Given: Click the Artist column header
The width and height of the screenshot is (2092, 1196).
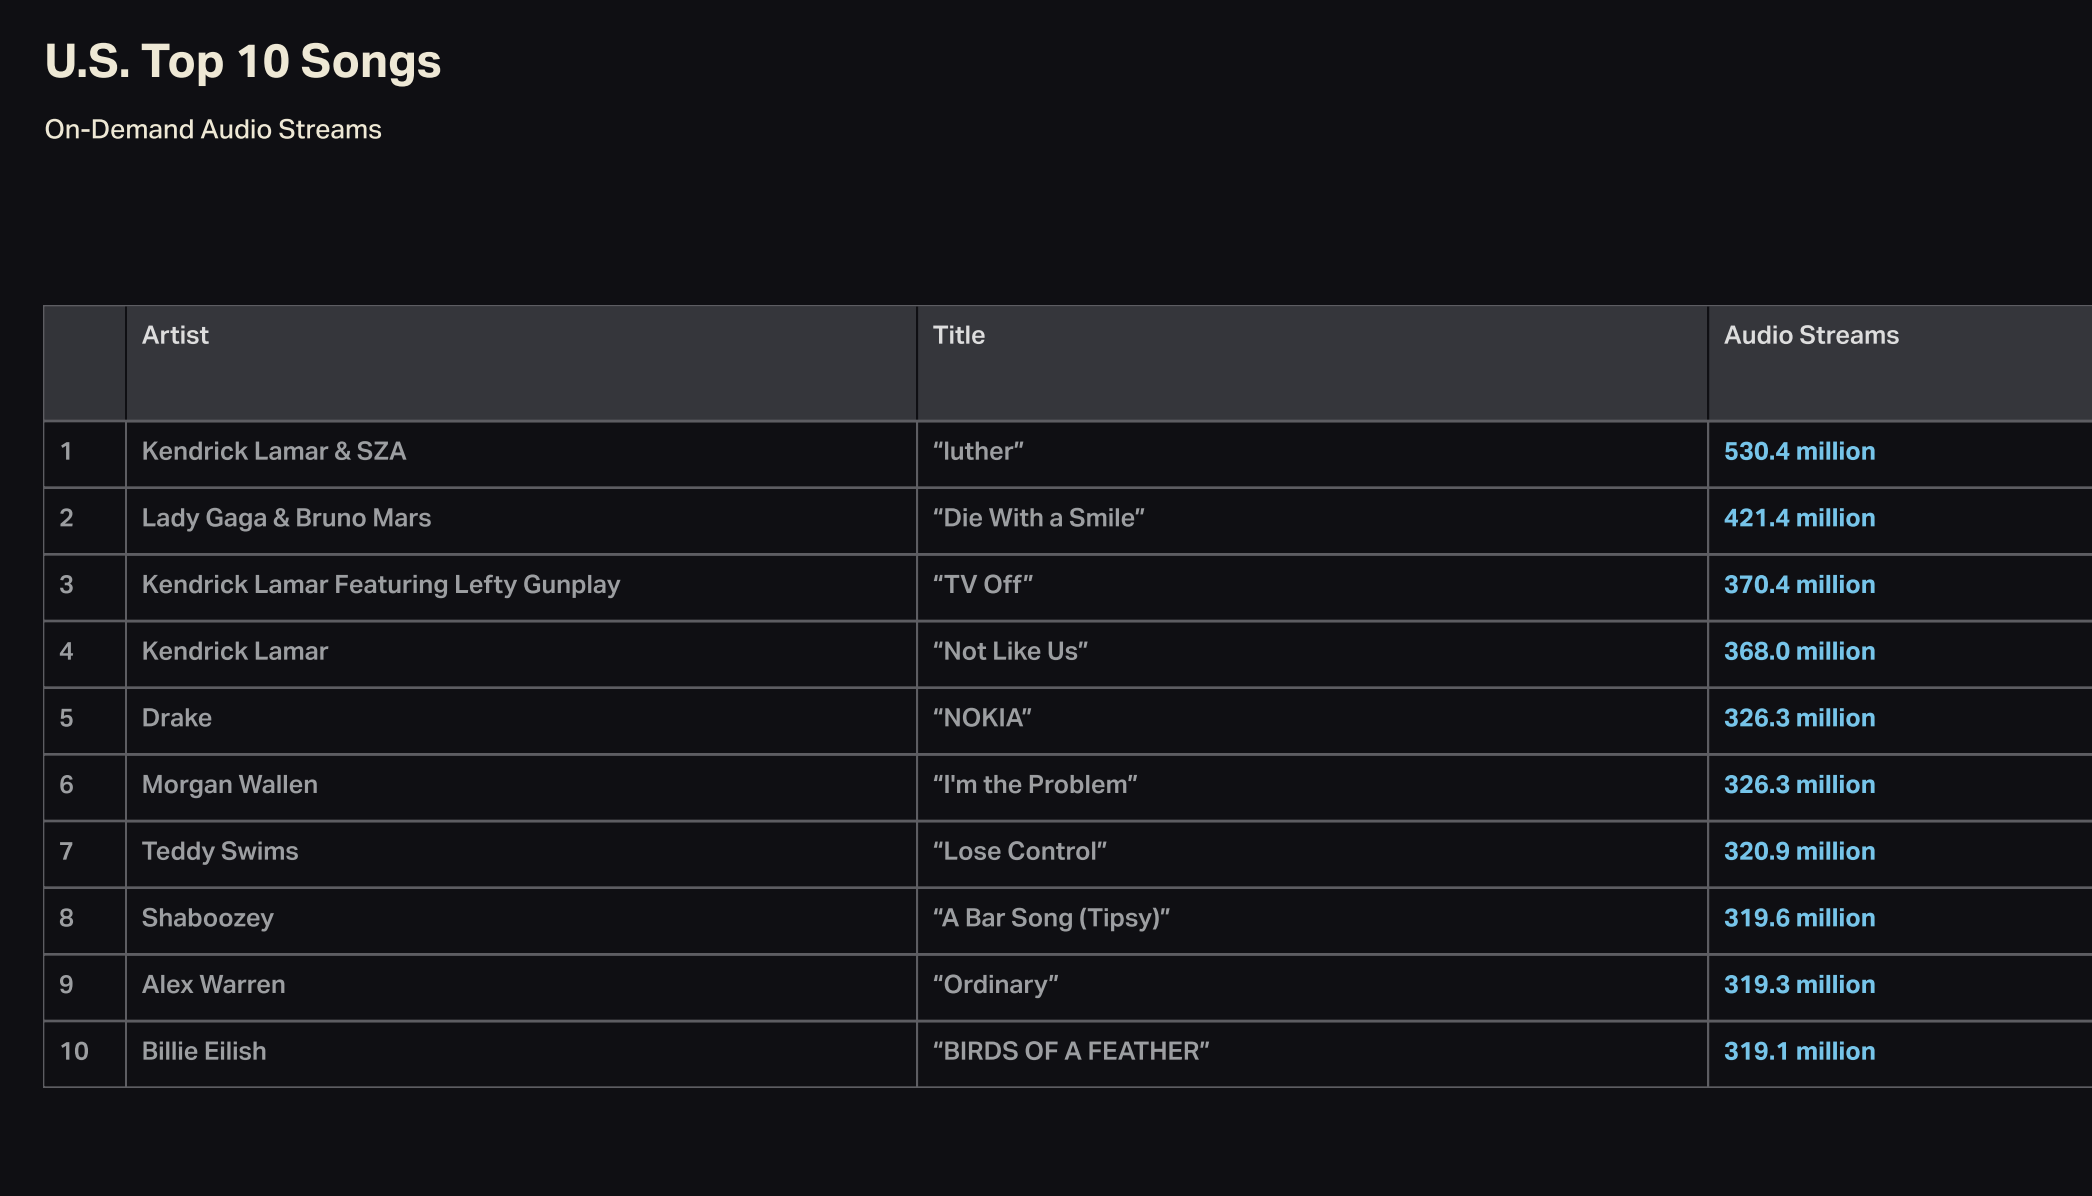Looking at the screenshot, I should 175,336.
